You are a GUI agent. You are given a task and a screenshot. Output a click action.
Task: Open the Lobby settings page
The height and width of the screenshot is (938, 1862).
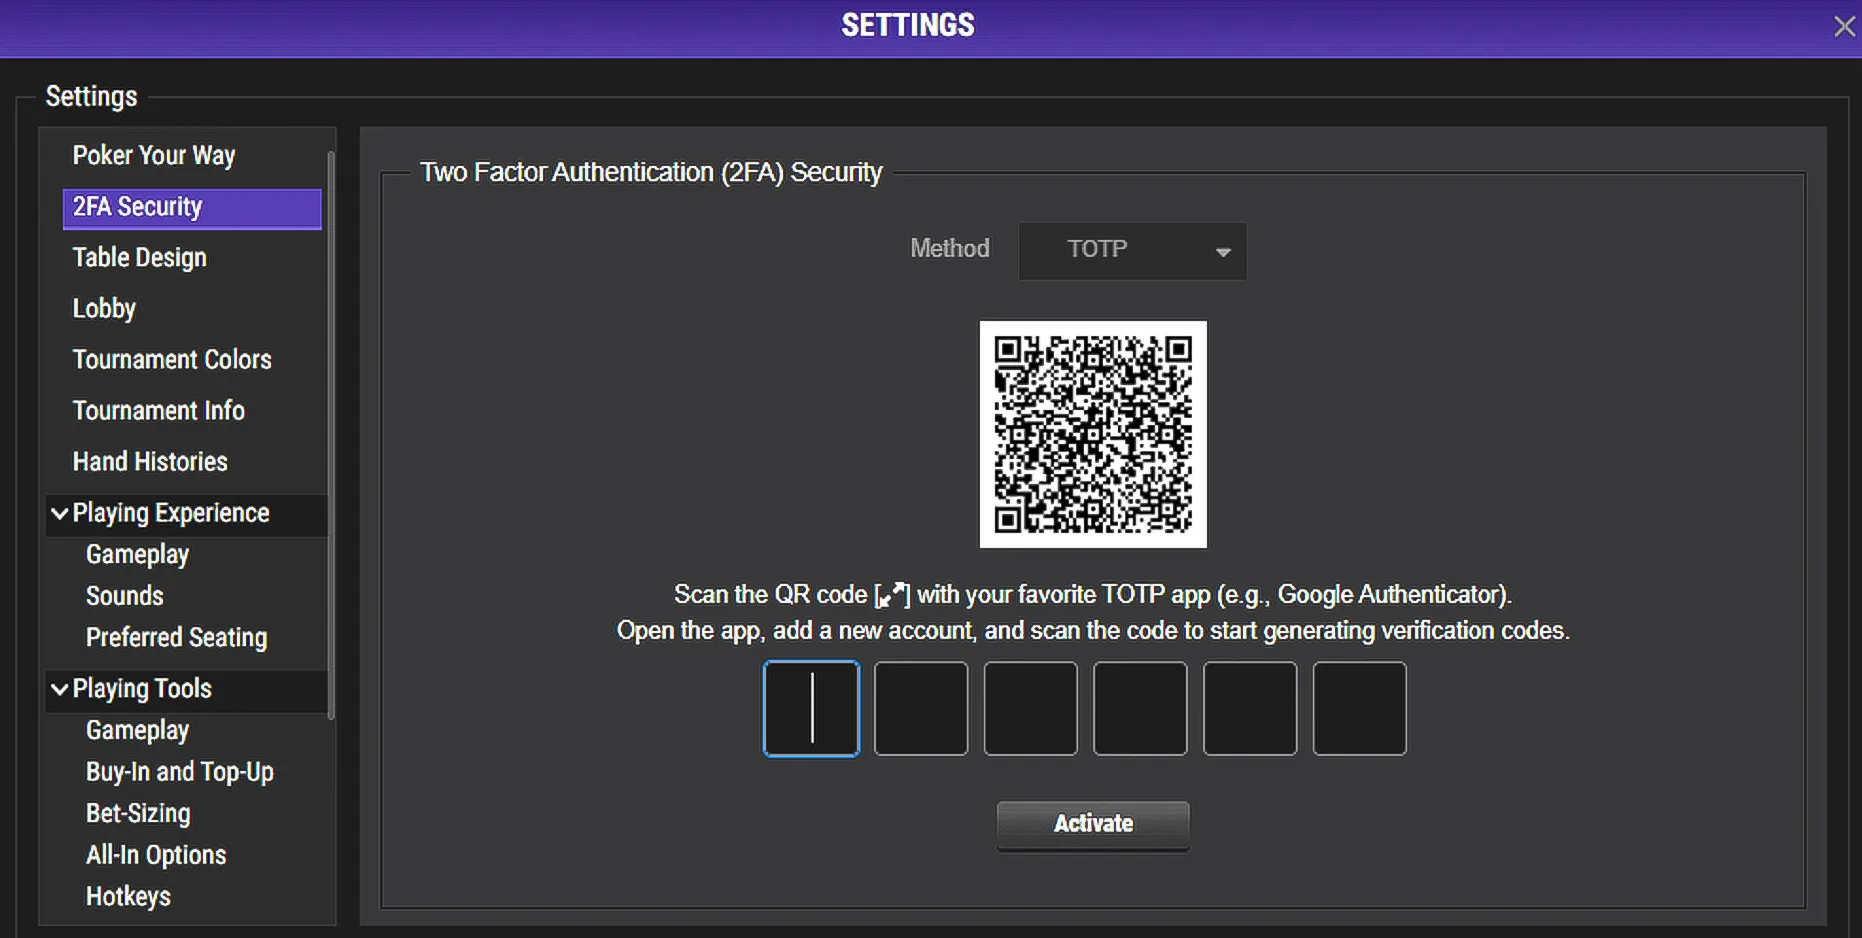pyautogui.click(x=104, y=309)
